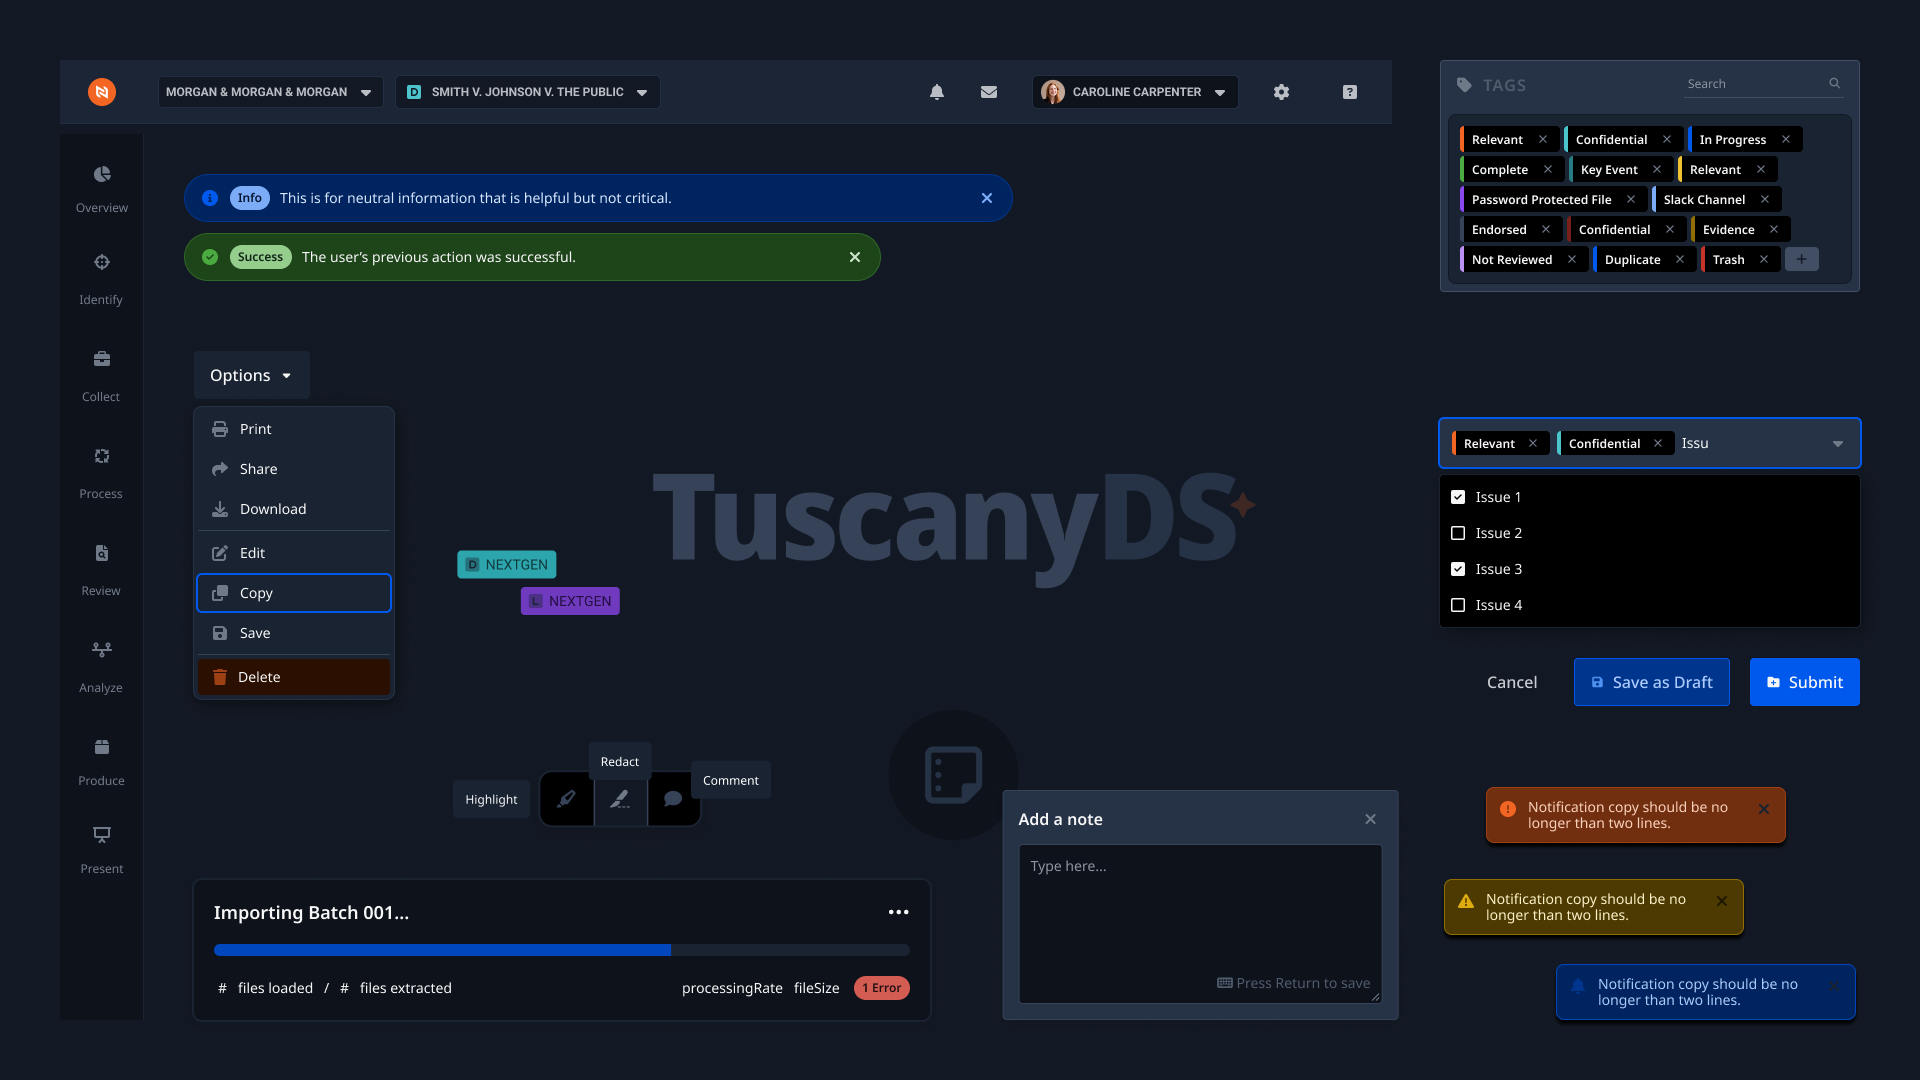Image resolution: width=1920 pixels, height=1080 pixels.
Task: Click the purple NEXTGEN label chip
Action: (x=570, y=601)
